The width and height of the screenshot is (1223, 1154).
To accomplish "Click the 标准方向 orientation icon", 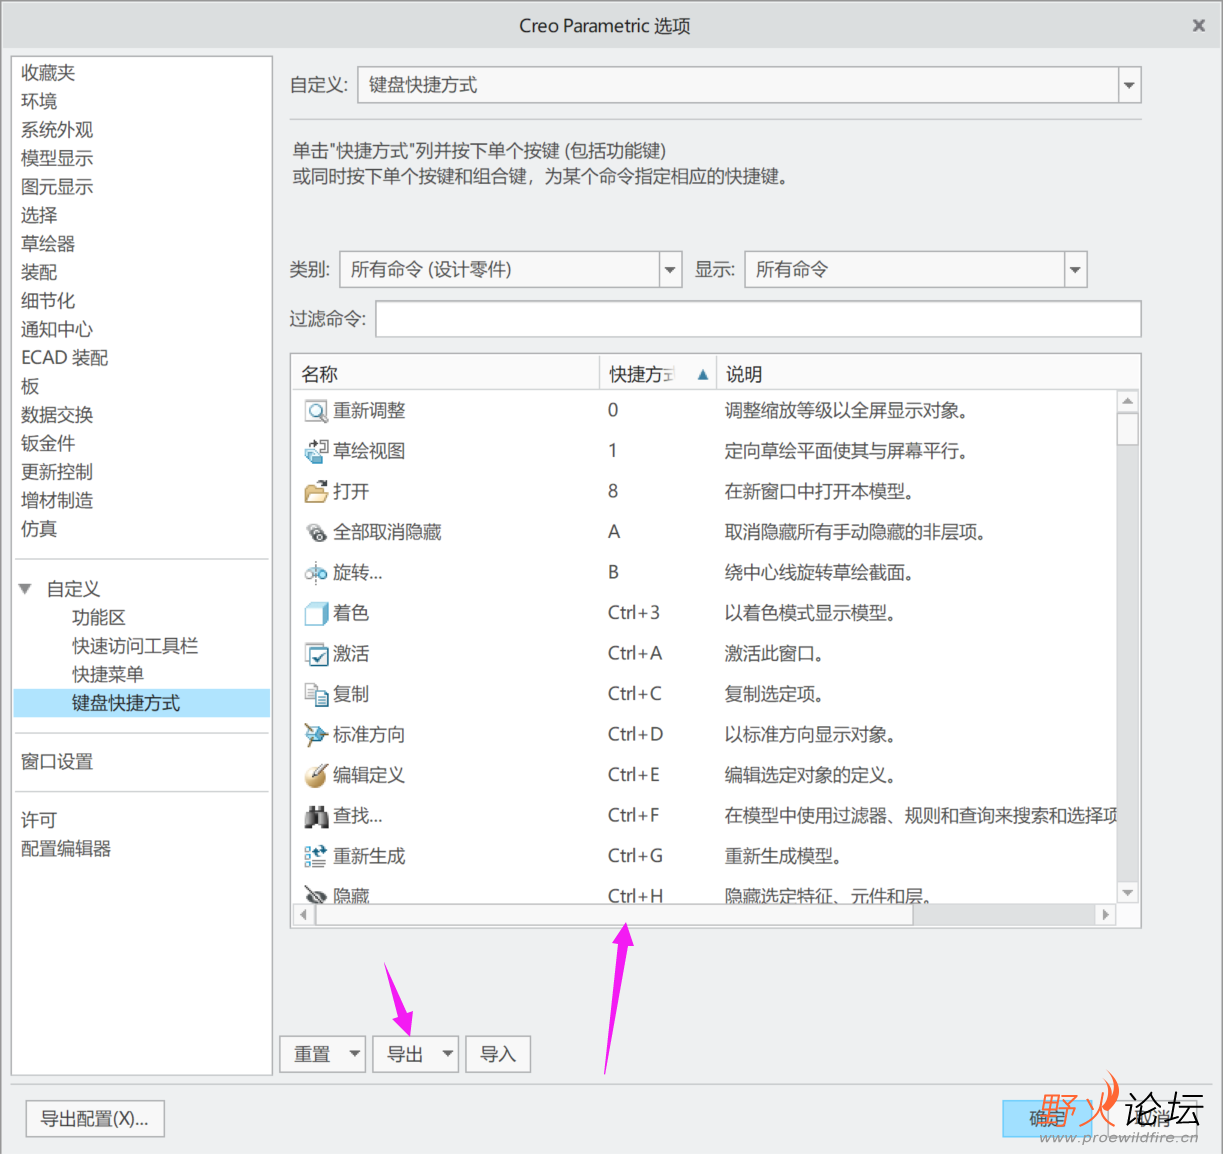I will pyautogui.click(x=316, y=735).
